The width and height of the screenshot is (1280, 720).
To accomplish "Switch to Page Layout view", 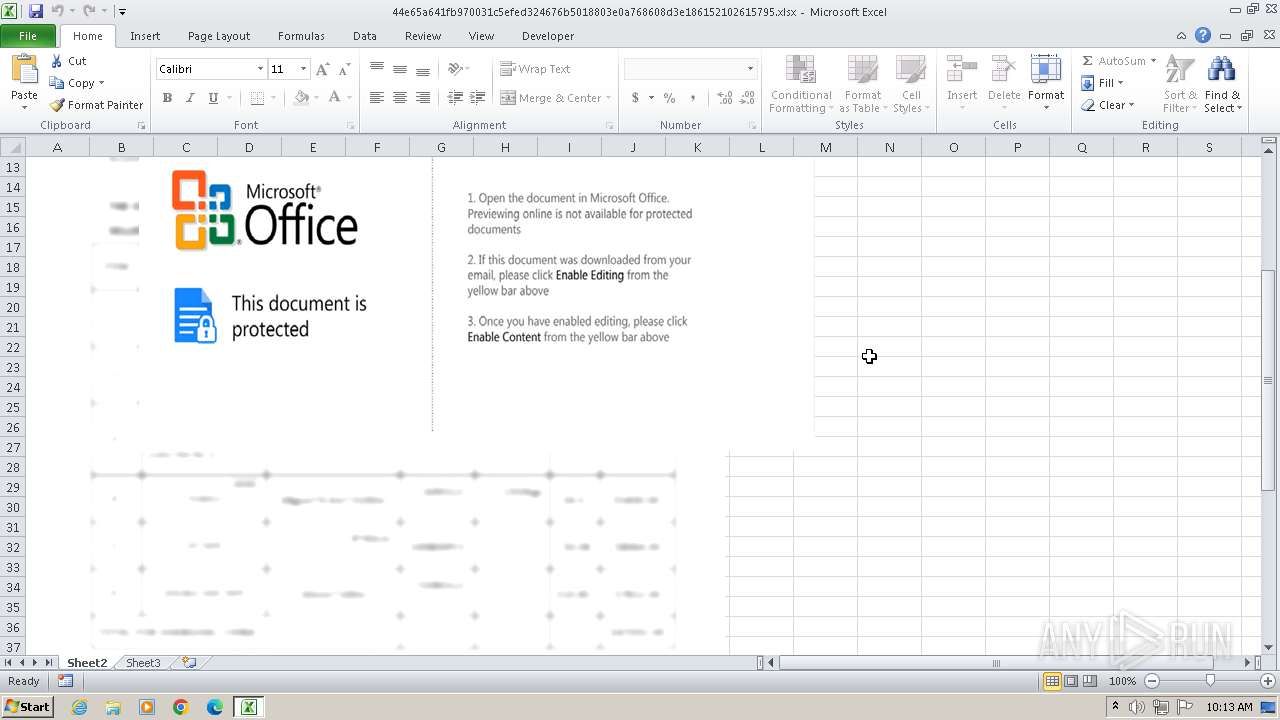I will [x=1071, y=681].
